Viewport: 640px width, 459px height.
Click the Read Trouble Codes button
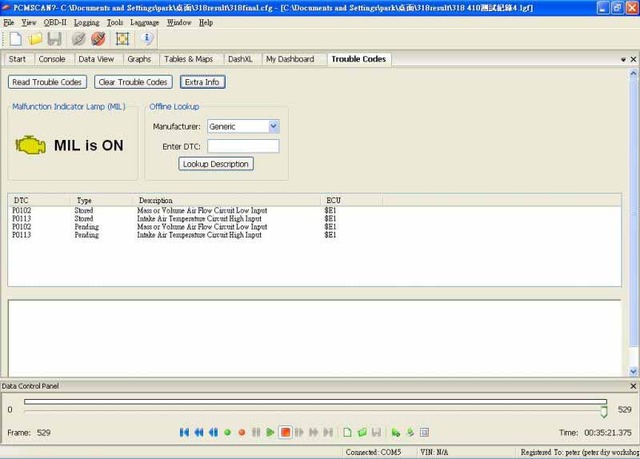click(x=47, y=82)
